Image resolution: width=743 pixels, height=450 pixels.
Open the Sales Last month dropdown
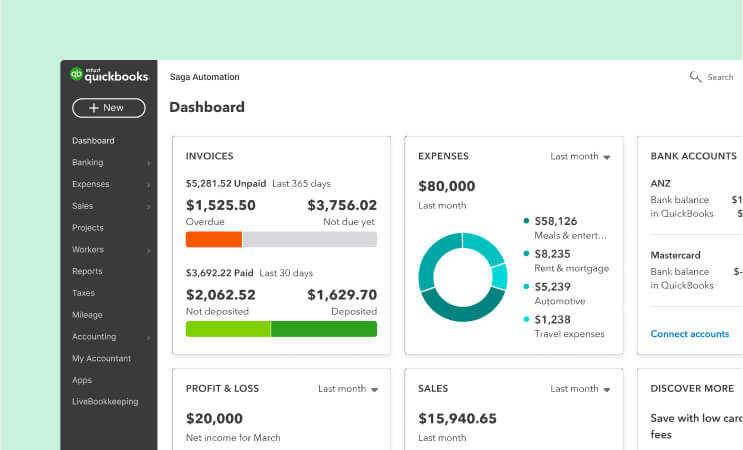(x=580, y=389)
